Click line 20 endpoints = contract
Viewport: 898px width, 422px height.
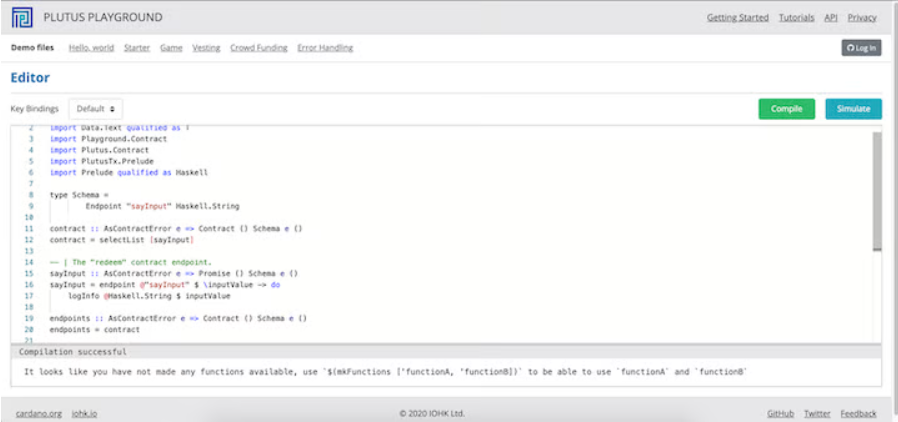point(94,330)
